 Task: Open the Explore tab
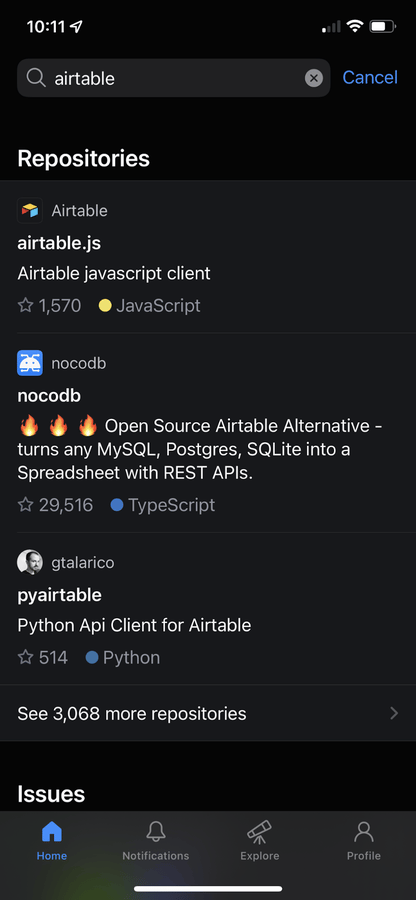259,840
